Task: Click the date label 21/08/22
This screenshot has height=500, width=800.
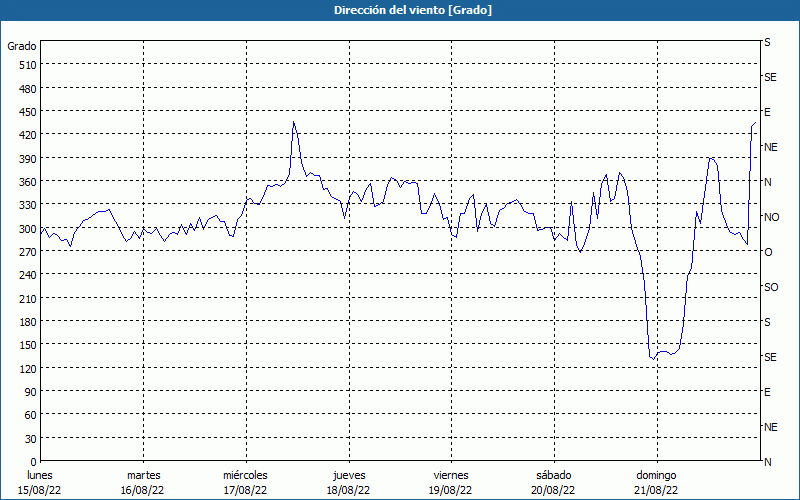Action: click(x=656, y=490)
